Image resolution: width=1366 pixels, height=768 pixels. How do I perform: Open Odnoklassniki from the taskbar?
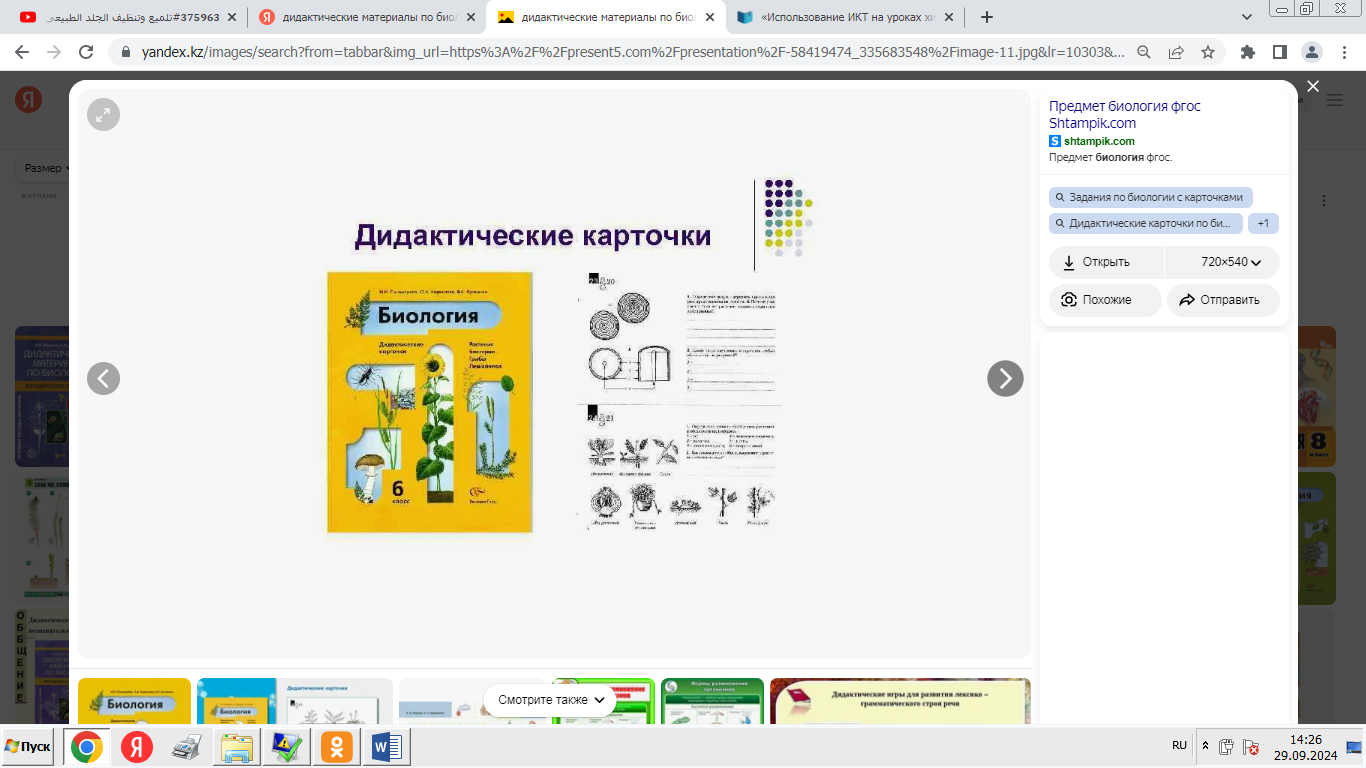(337, 747)
